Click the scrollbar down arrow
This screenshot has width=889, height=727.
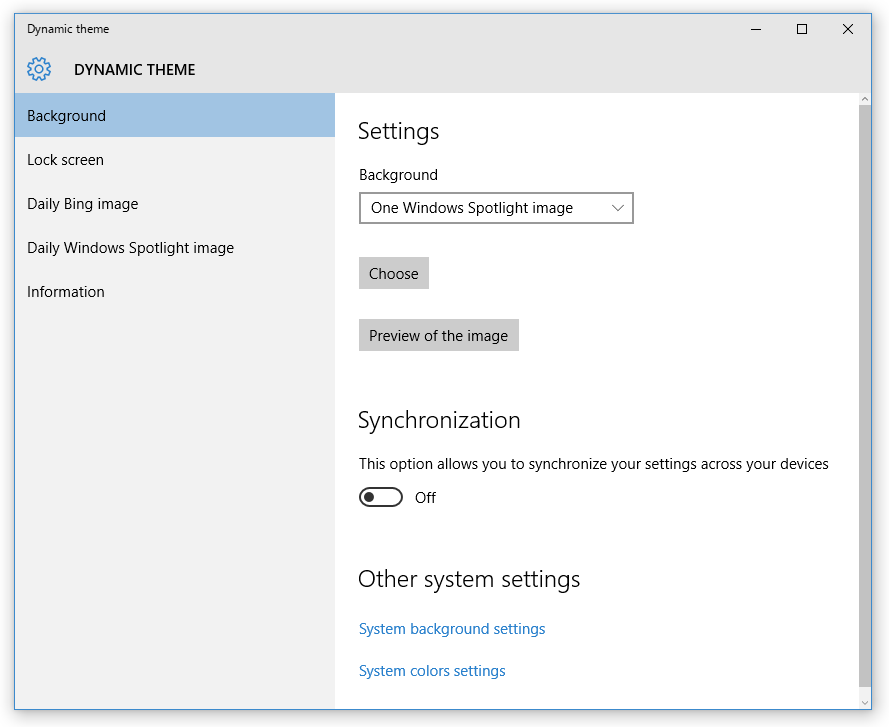(865, 703)
